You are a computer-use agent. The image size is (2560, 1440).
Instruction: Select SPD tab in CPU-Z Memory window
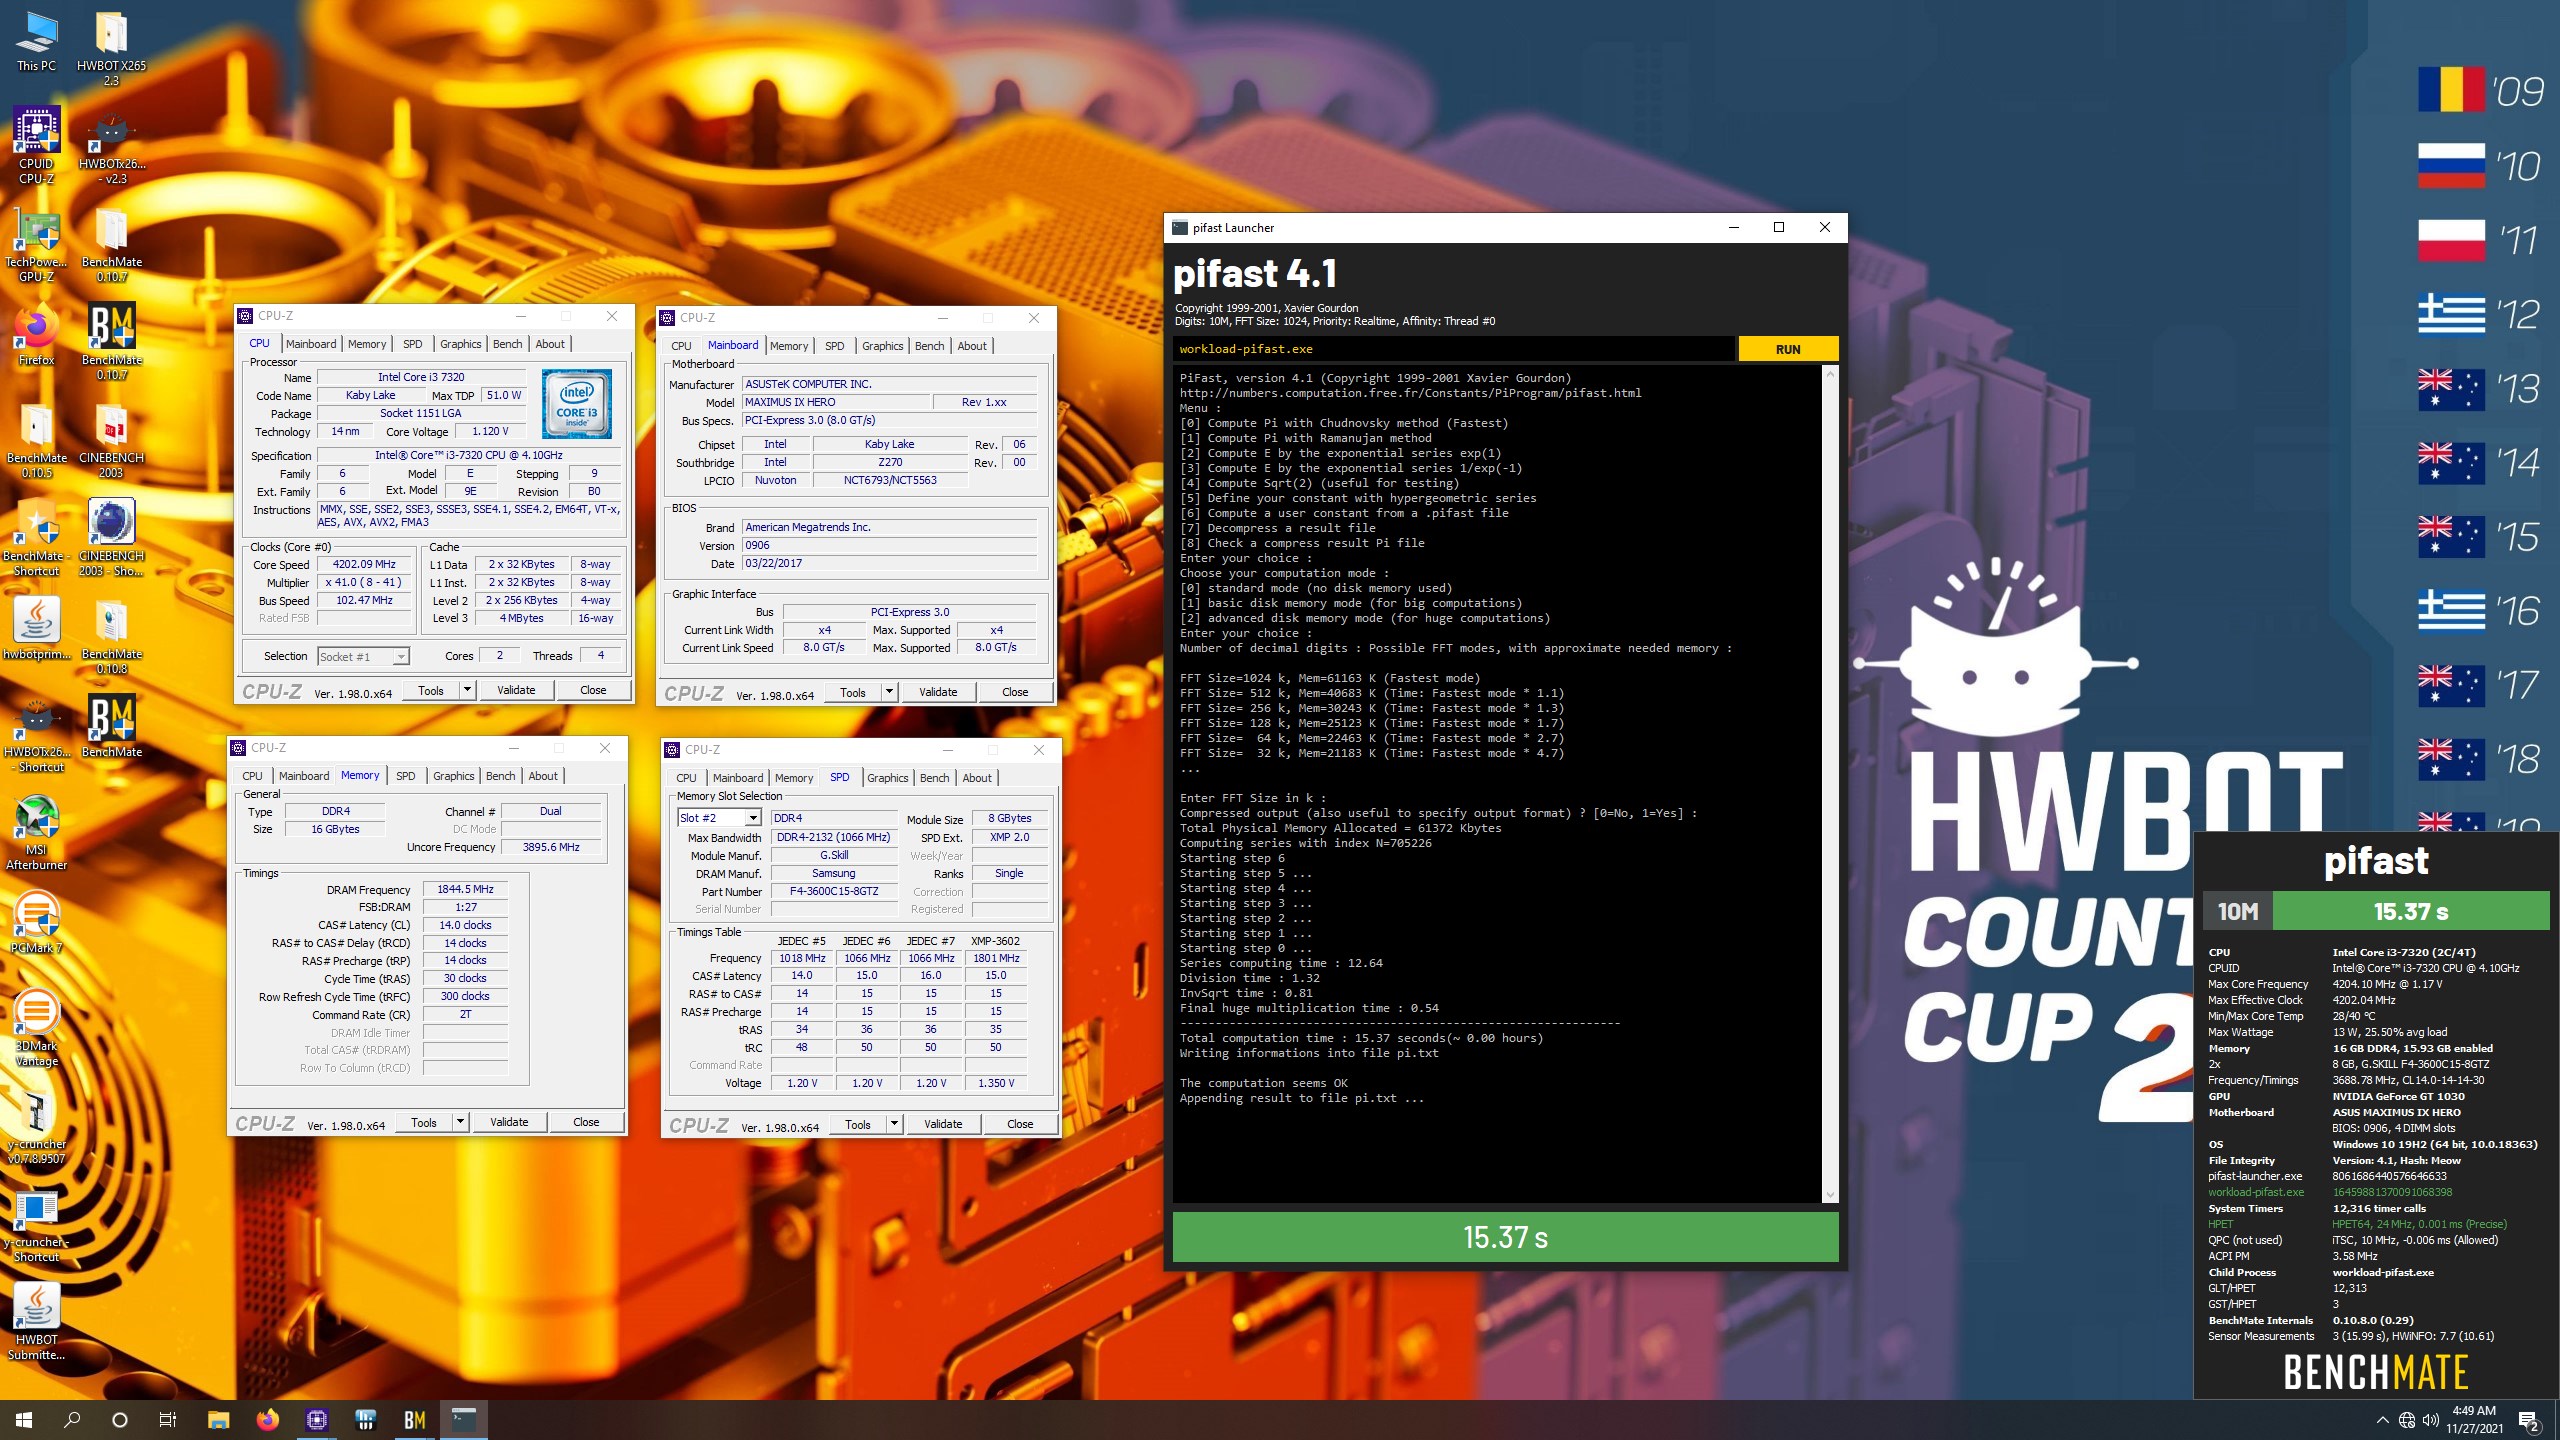405,776
